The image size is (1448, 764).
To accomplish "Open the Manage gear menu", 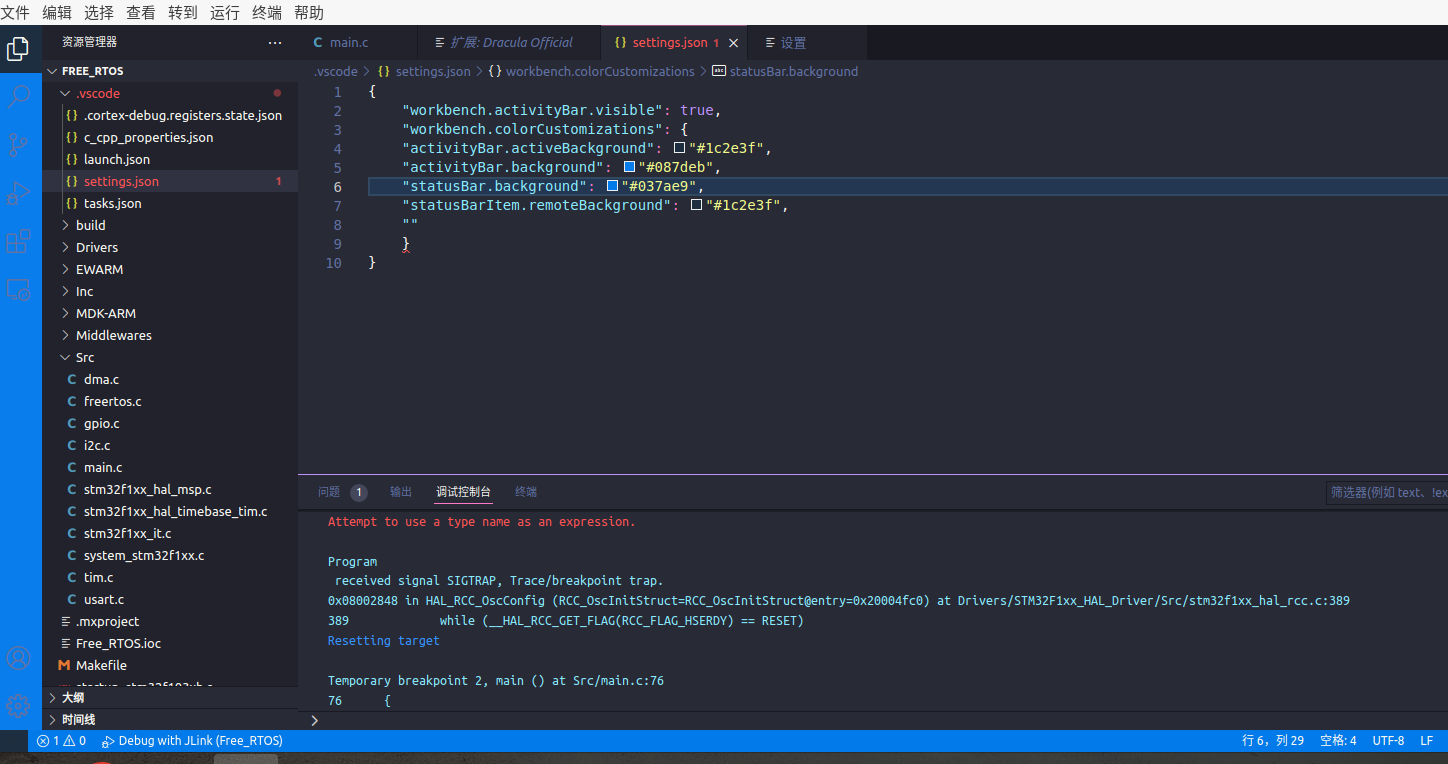I will point(19,706).
